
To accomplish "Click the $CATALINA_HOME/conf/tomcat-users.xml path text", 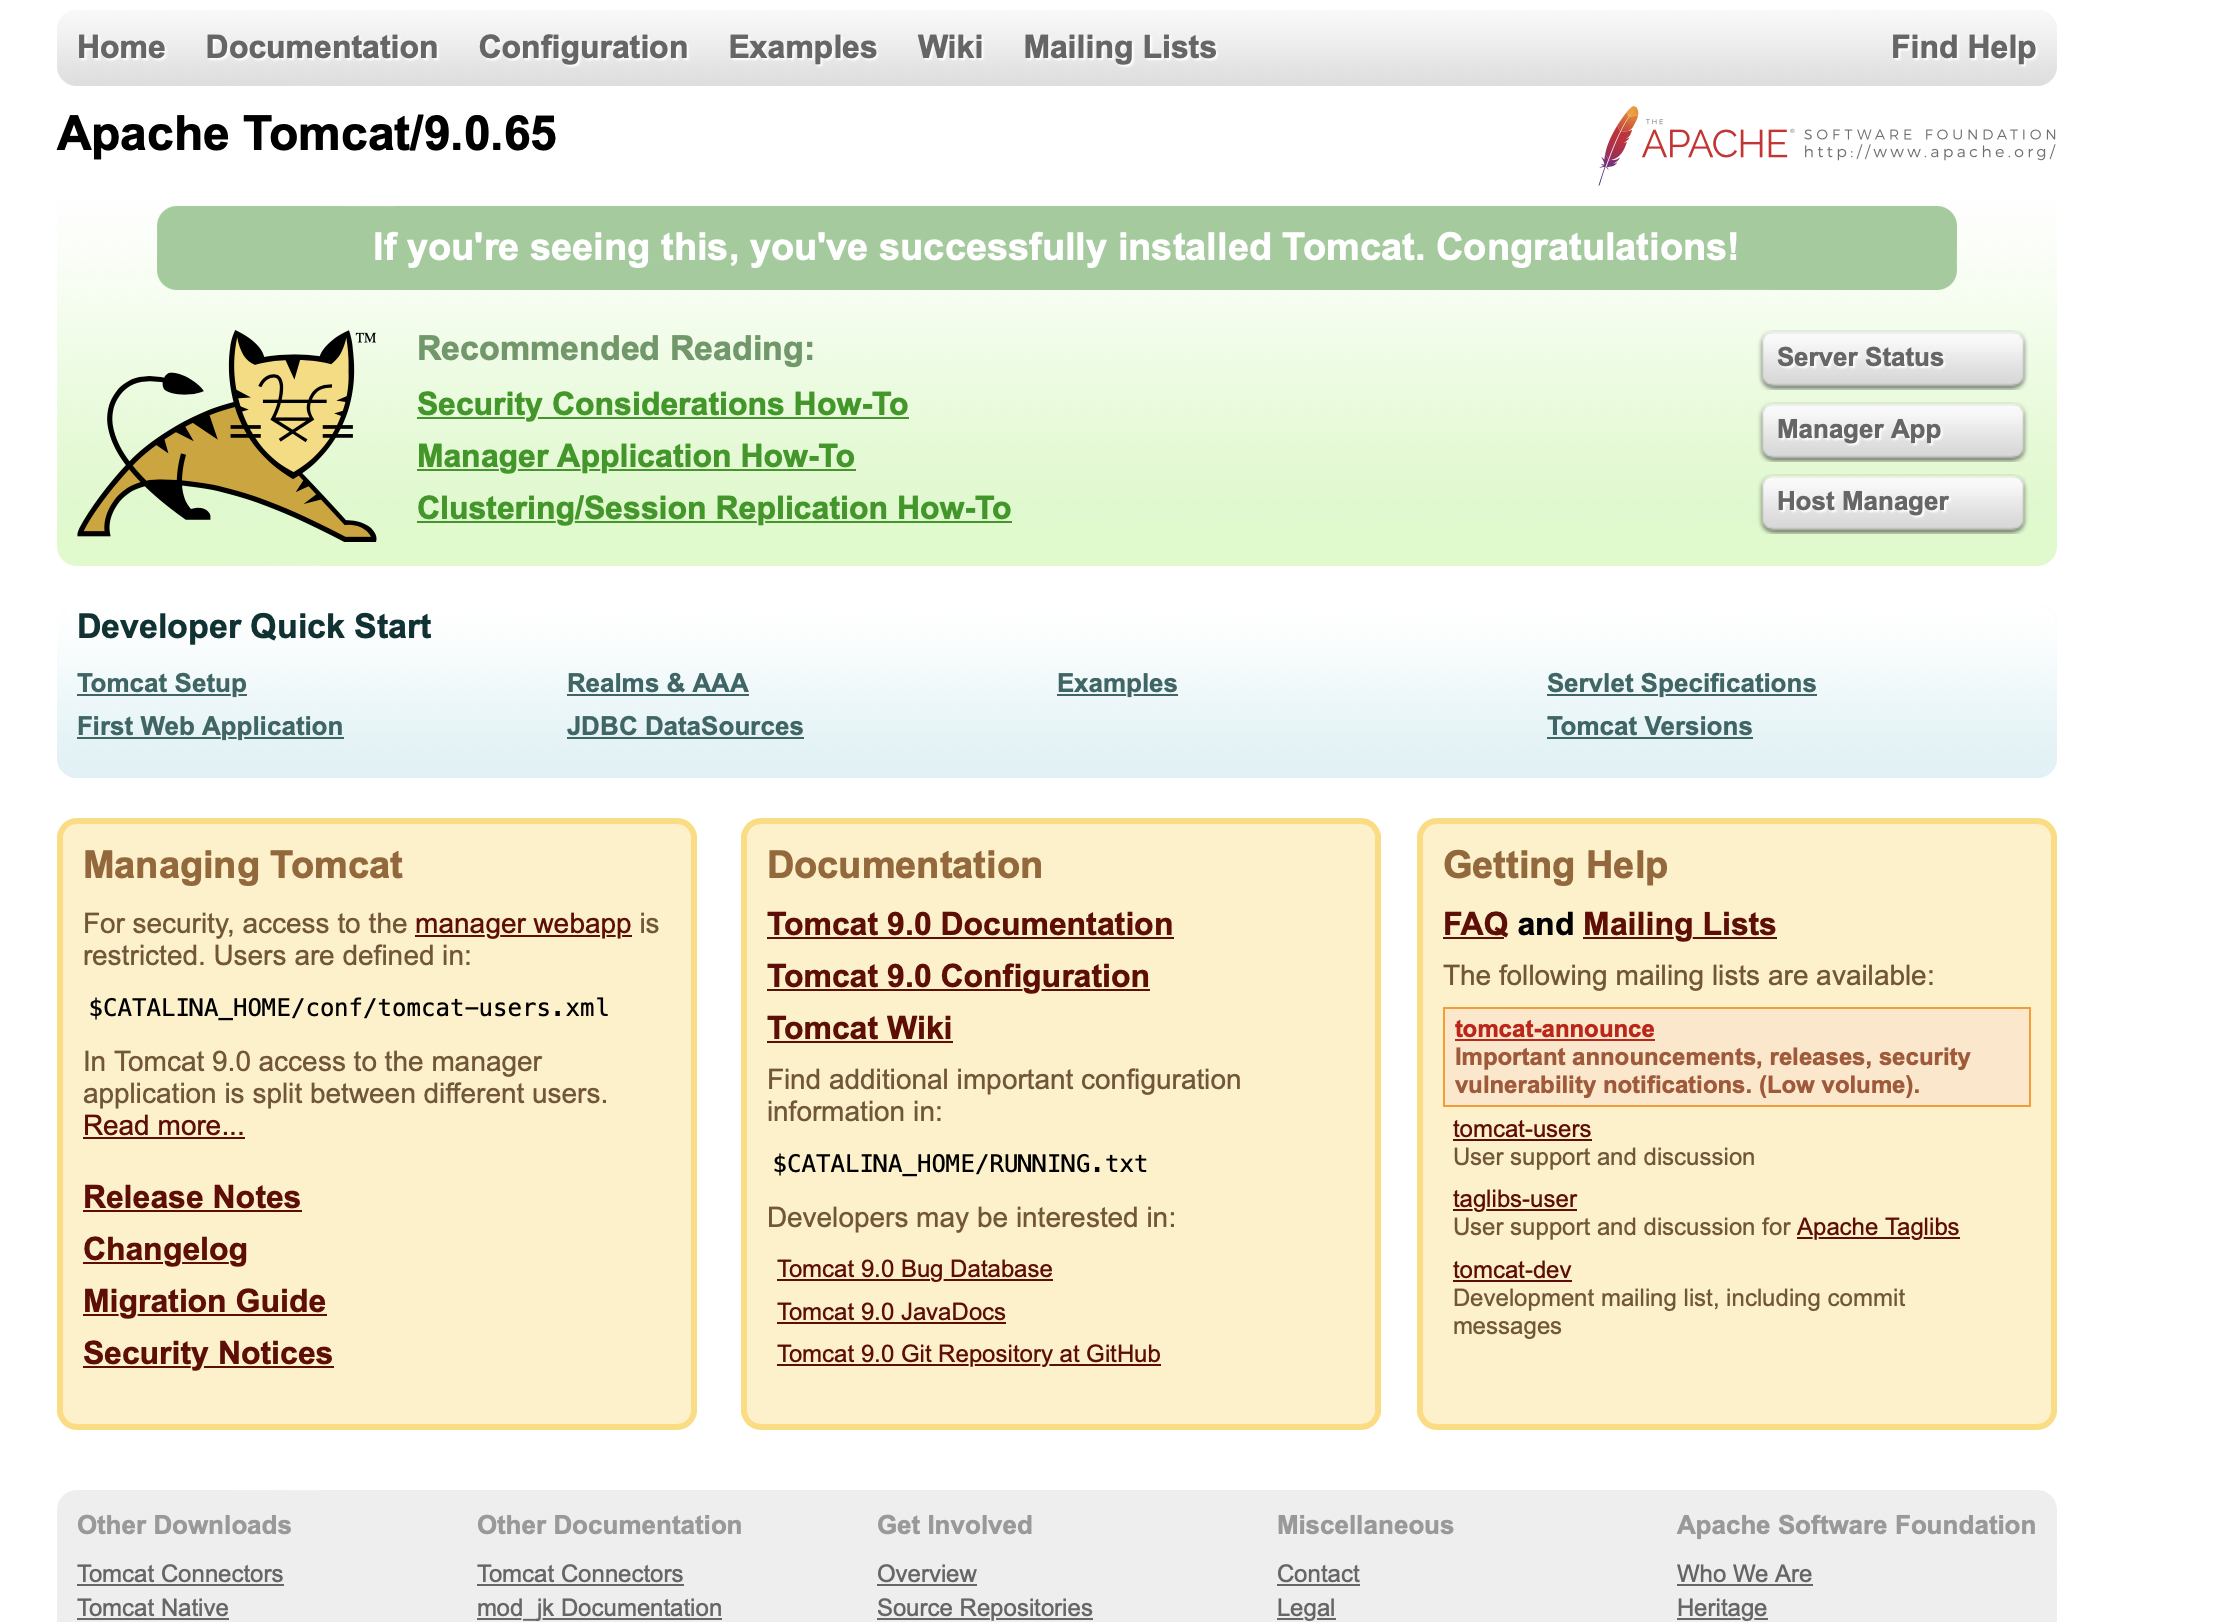I will tap(349, 1008).
